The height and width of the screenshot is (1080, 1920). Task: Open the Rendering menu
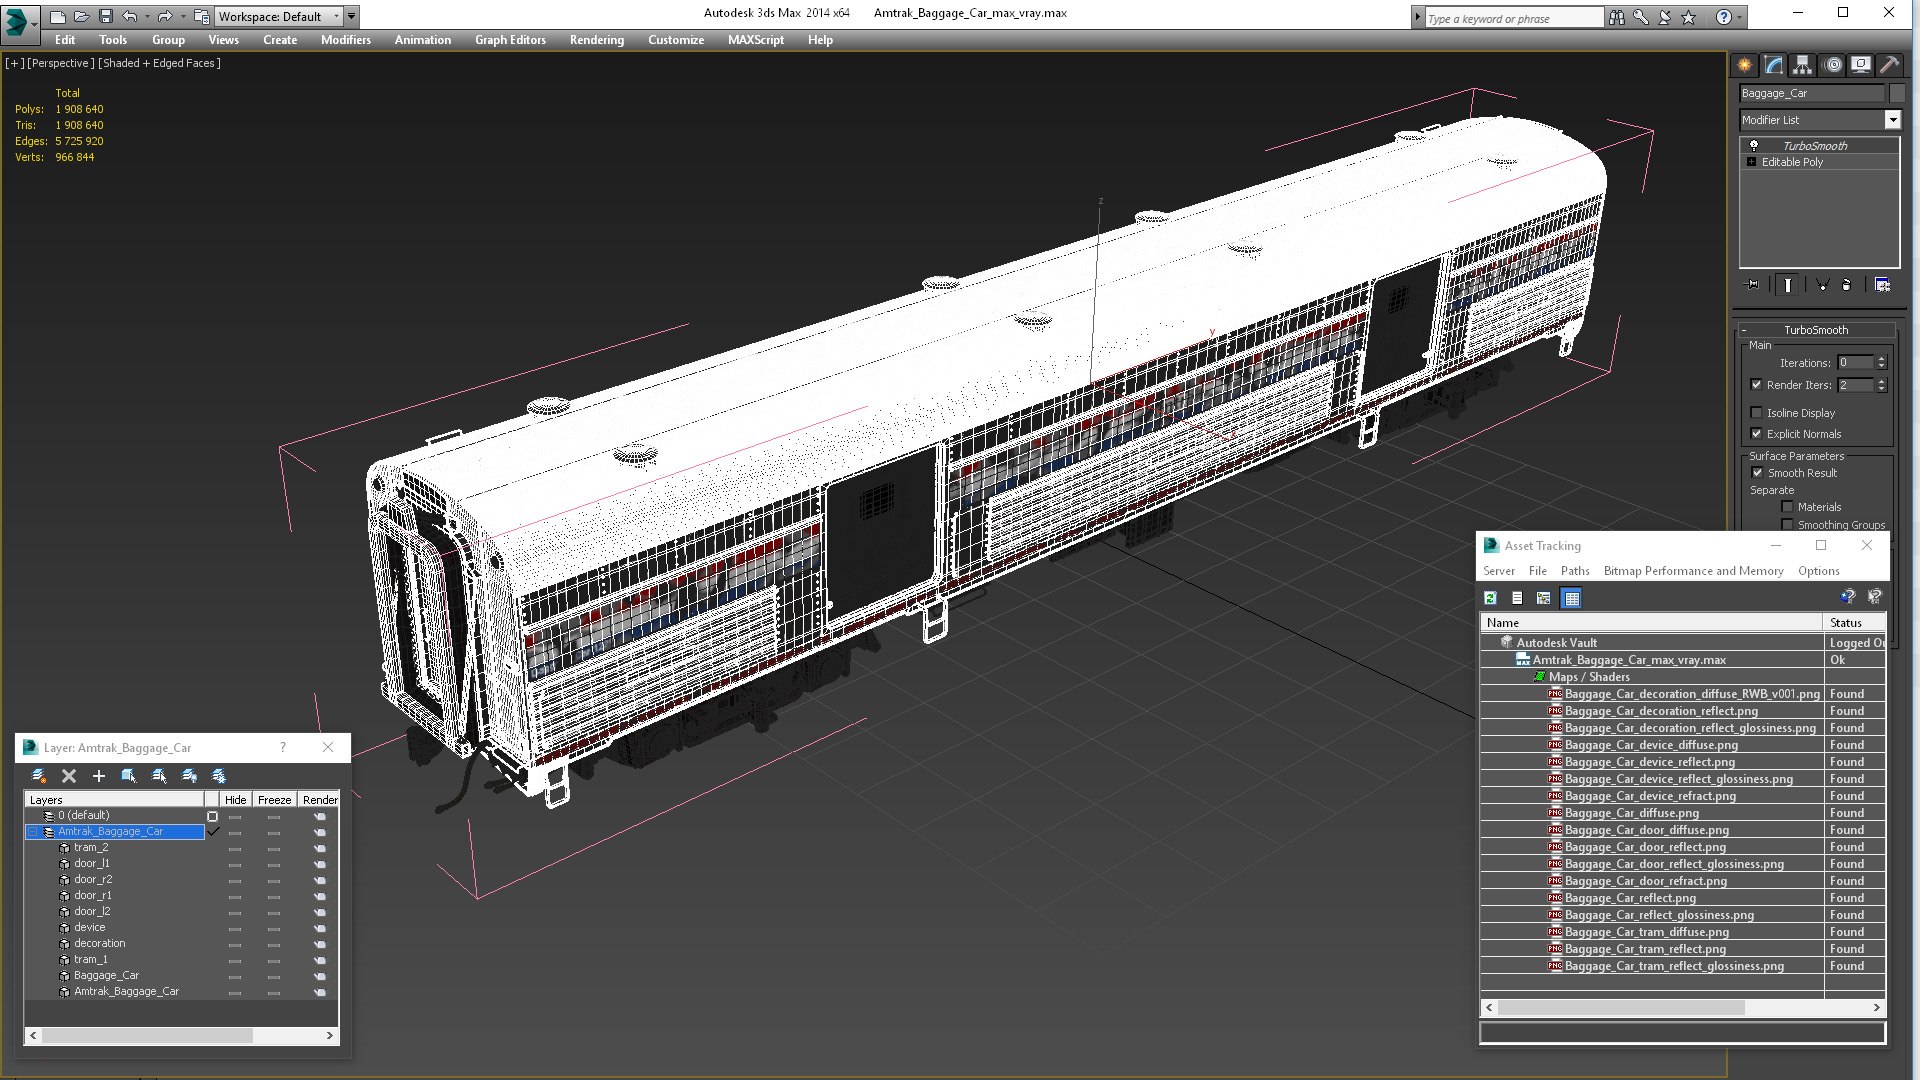[597, 40]
